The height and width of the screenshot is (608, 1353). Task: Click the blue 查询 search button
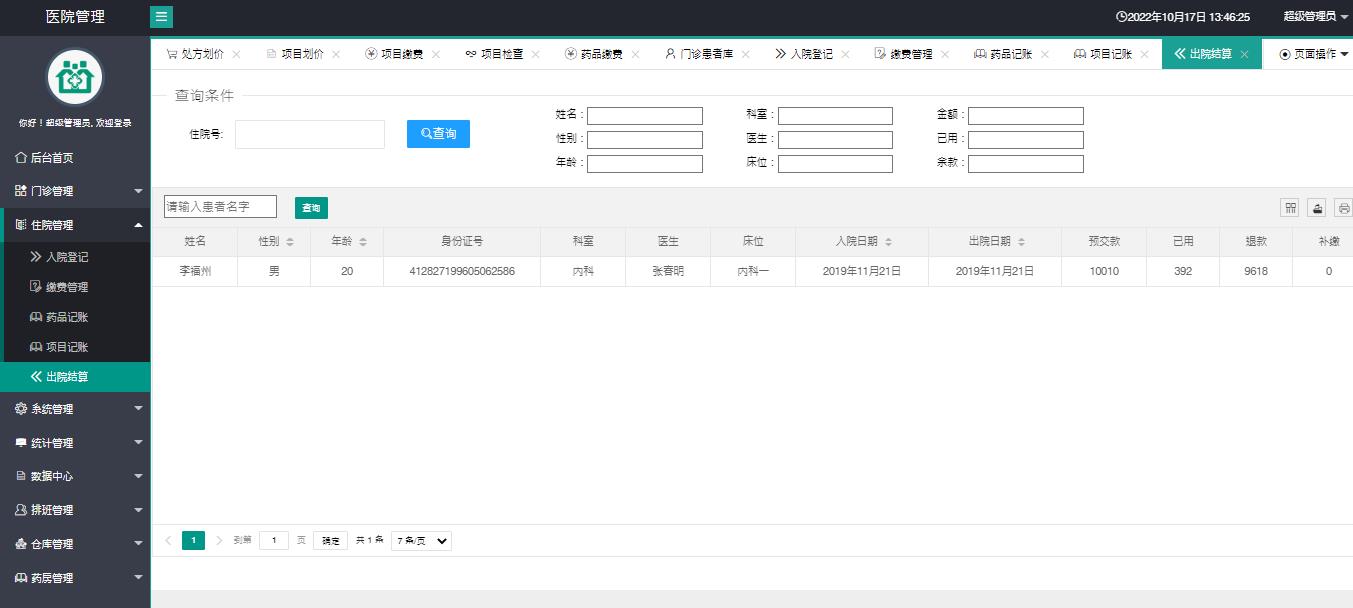tap(438, 133)
